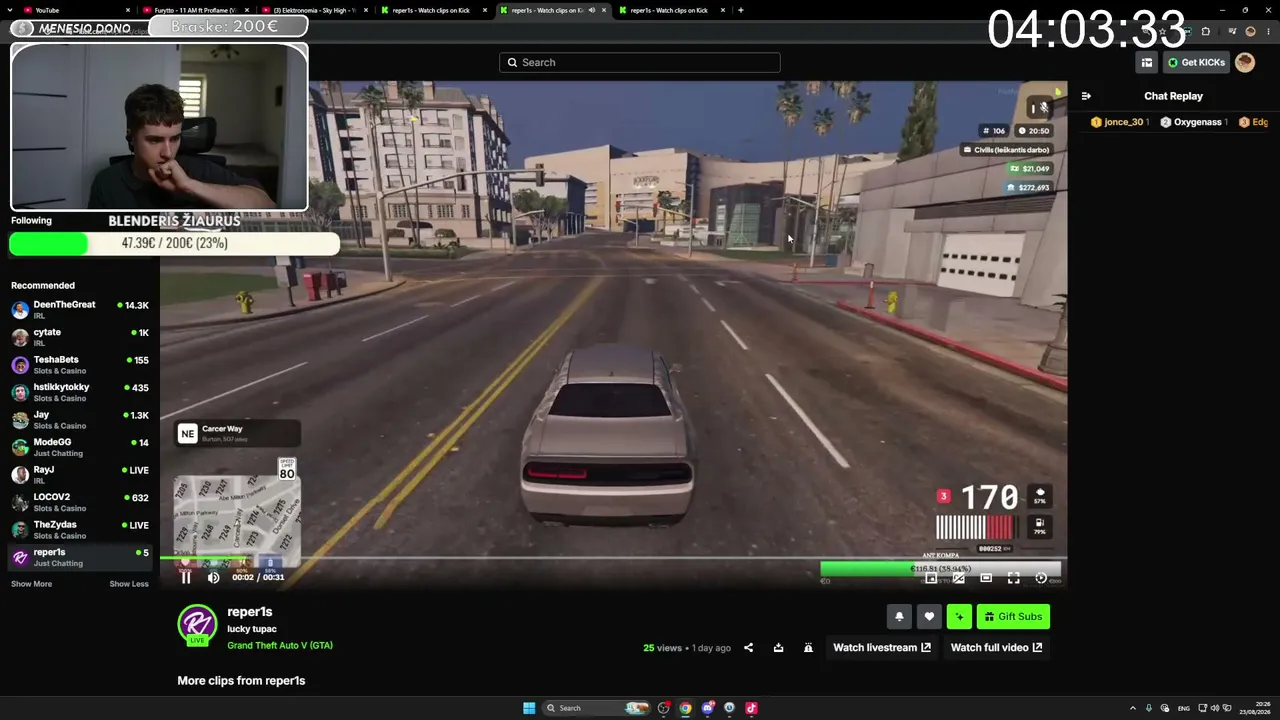1280x720 pixels.
Task: Open a new browser tab
Action: coord(740,10)
